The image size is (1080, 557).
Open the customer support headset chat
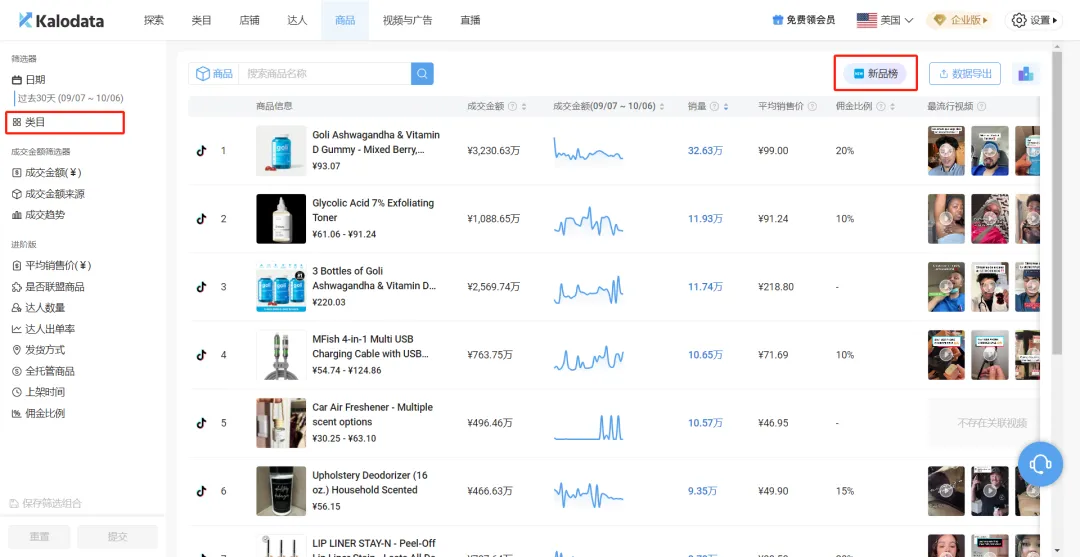[1040, 463]
